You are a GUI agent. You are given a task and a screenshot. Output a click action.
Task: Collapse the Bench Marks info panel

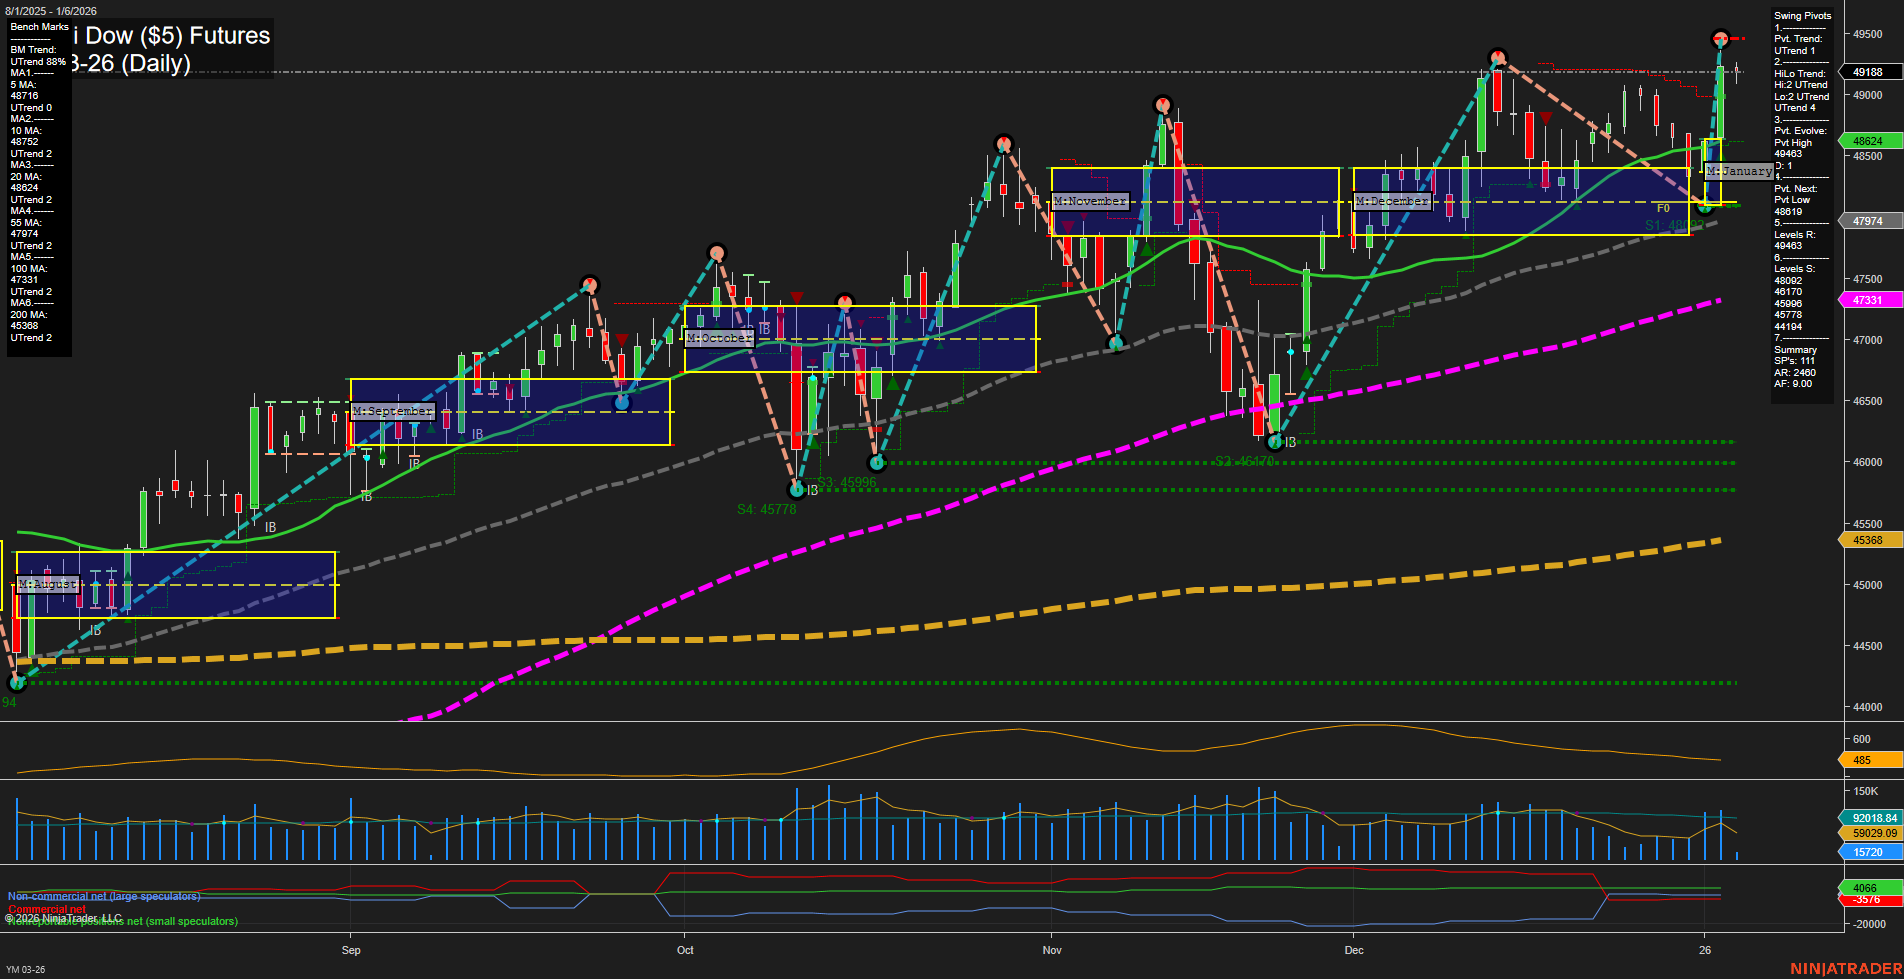point(38,27)
